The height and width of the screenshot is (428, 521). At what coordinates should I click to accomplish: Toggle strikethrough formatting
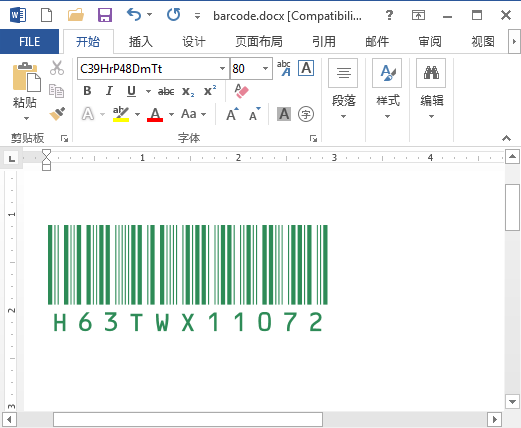(x=166, y=91)
